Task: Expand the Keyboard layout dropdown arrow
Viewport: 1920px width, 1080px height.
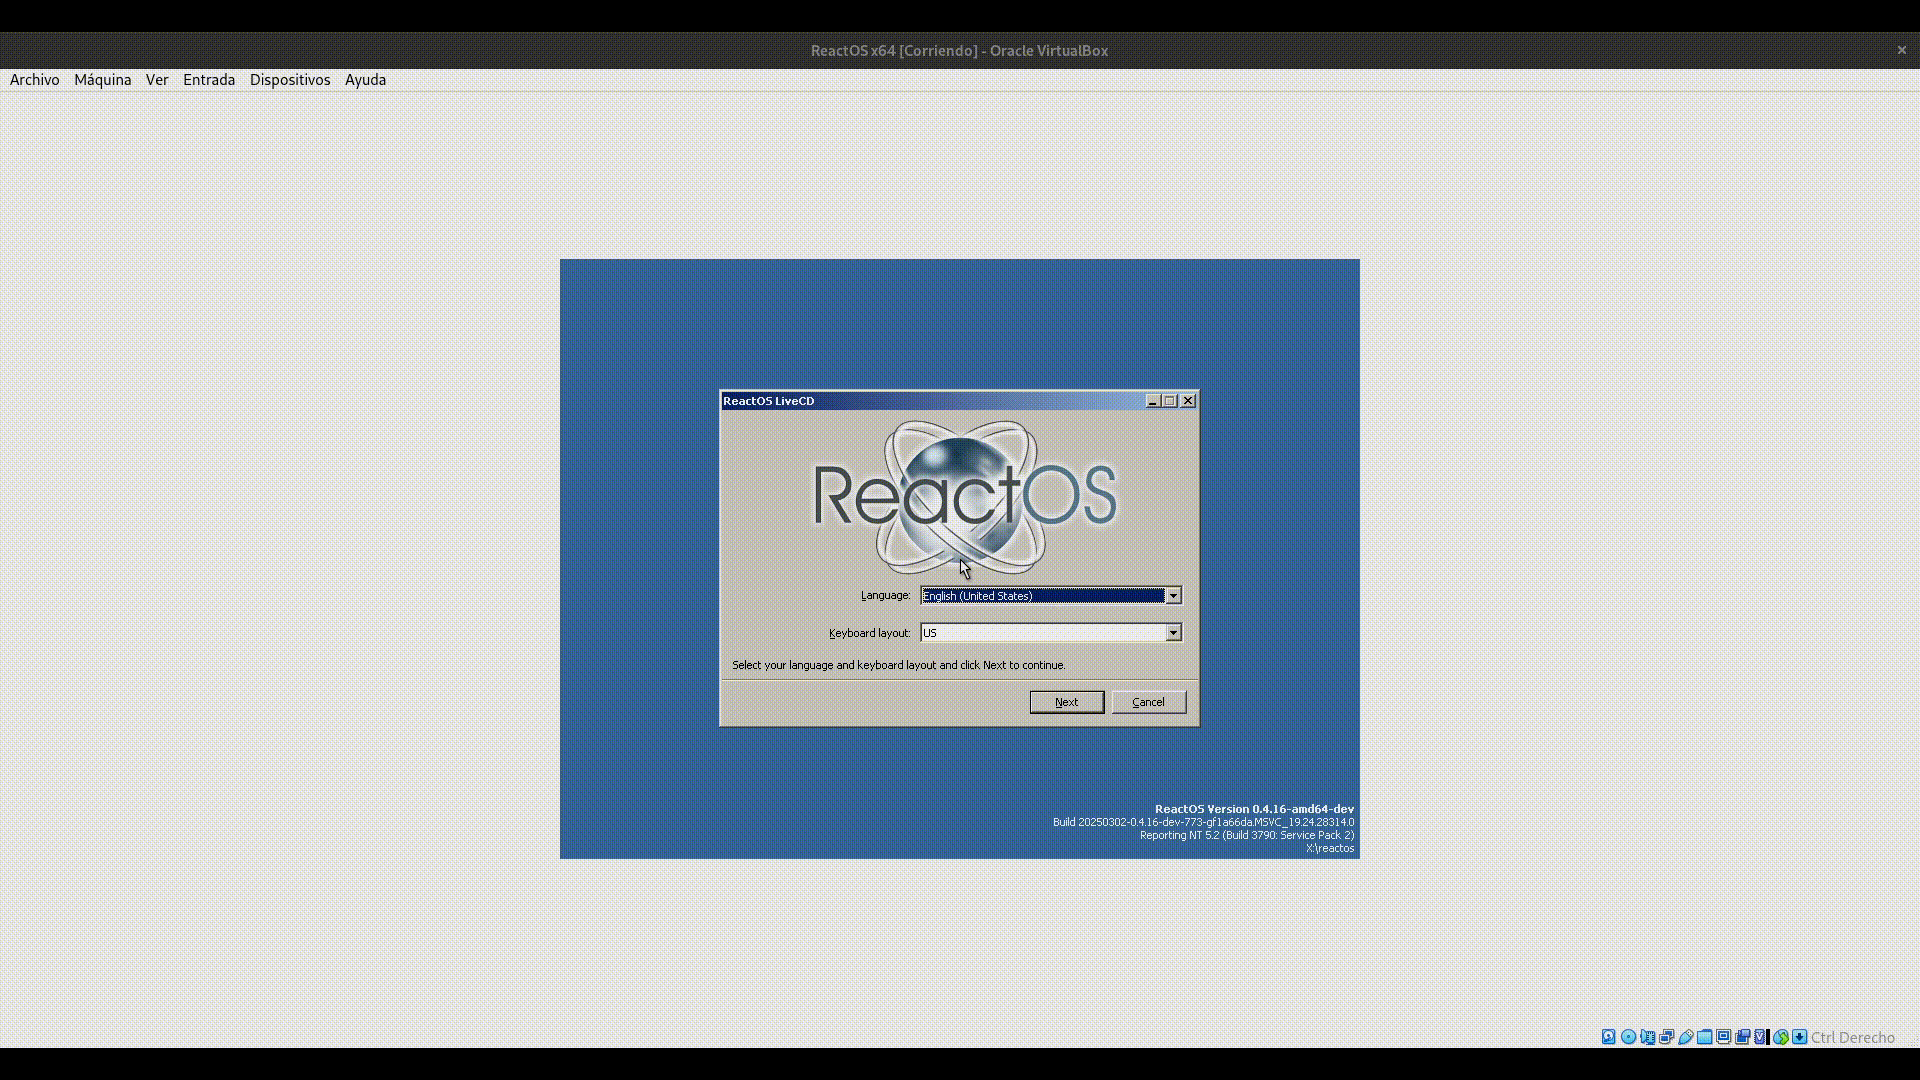Action: pos(1173,633)
